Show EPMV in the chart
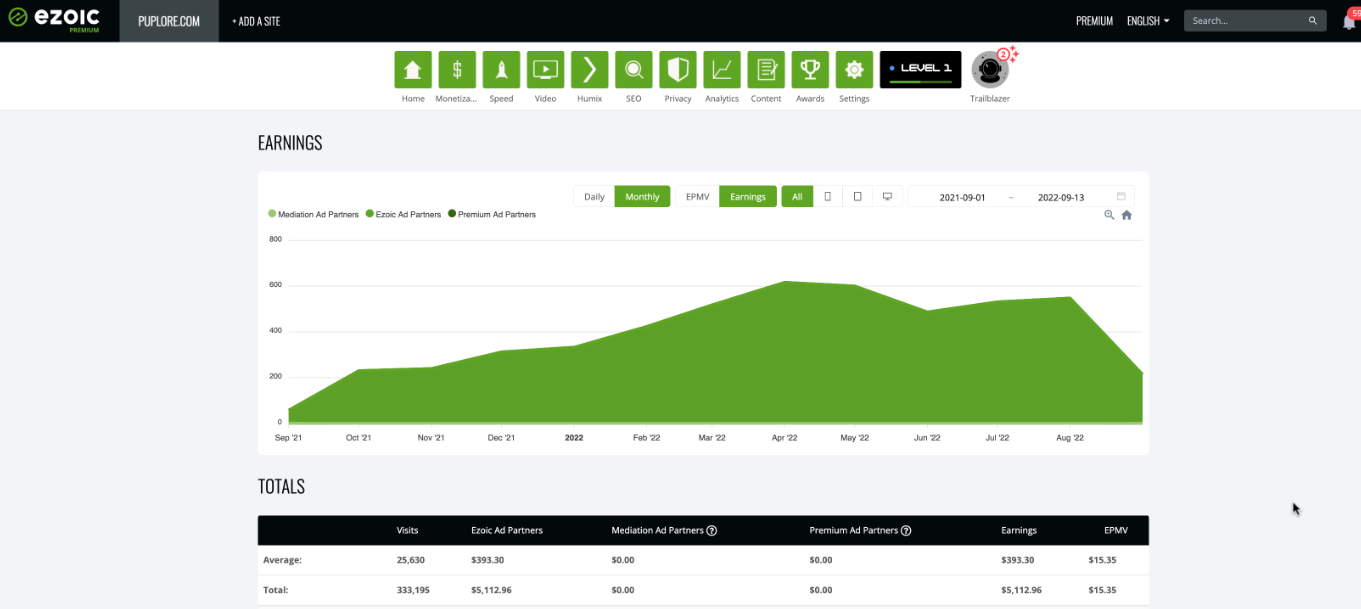 click(697, 197)
